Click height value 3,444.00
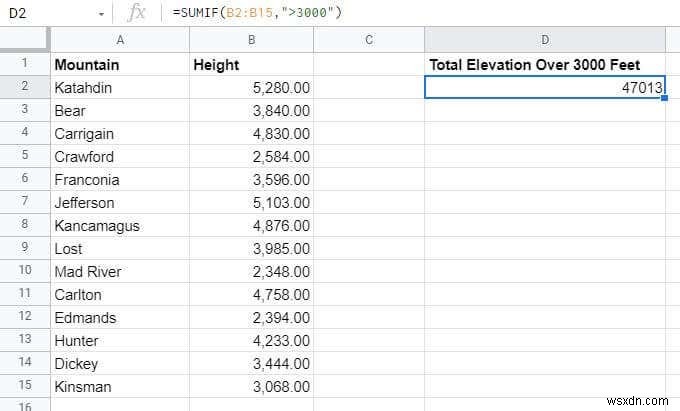The image size is (680, 411). pyautogui.click(x=252, y=363)
